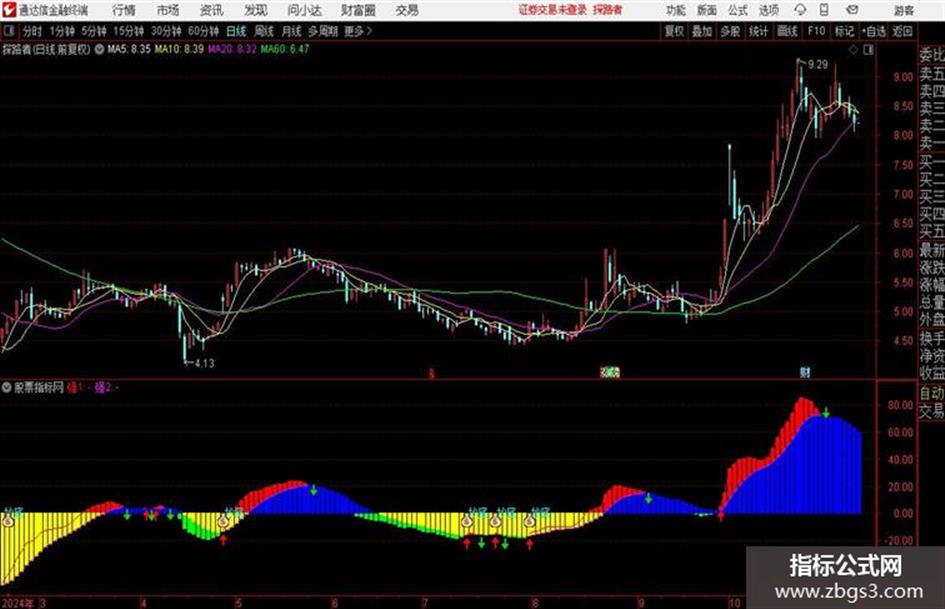Viewport: 945px width, 609px height.
Task: Open the envelope message icon
Action: tap(852, 10)
